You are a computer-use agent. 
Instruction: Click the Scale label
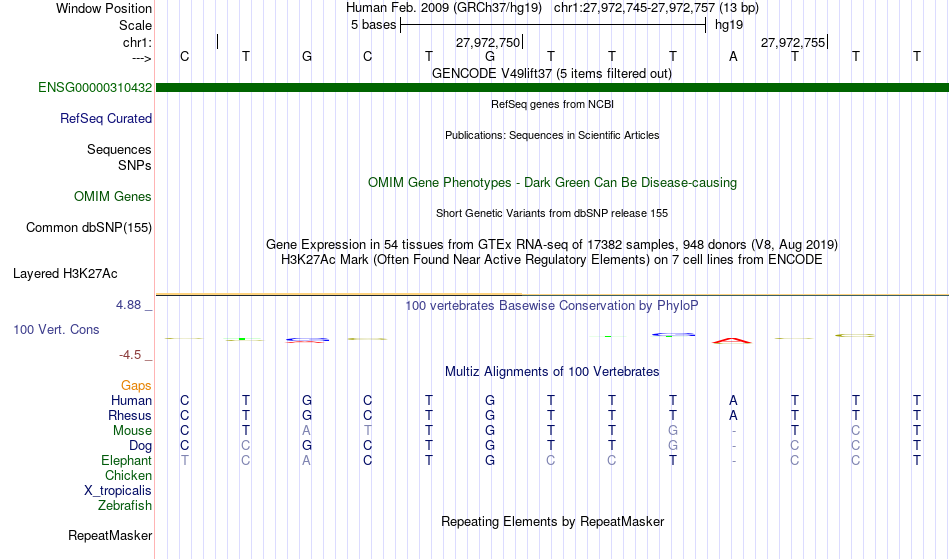pos(136,25)
